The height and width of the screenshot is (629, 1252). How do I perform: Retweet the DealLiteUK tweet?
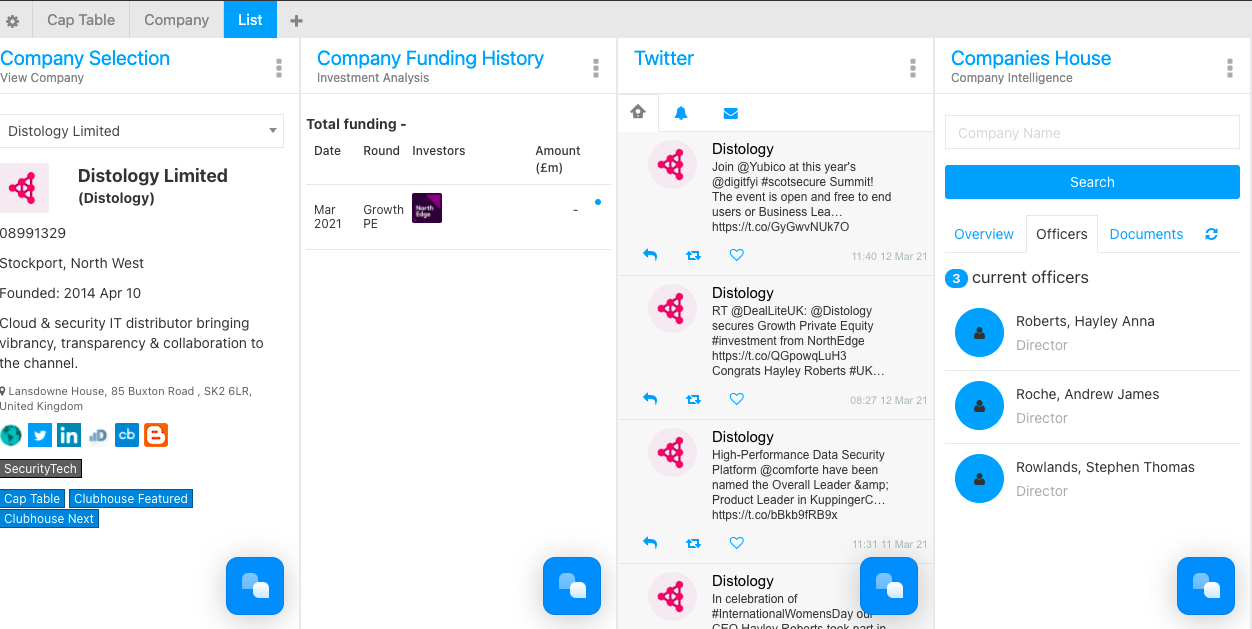(x=693, y=399)
